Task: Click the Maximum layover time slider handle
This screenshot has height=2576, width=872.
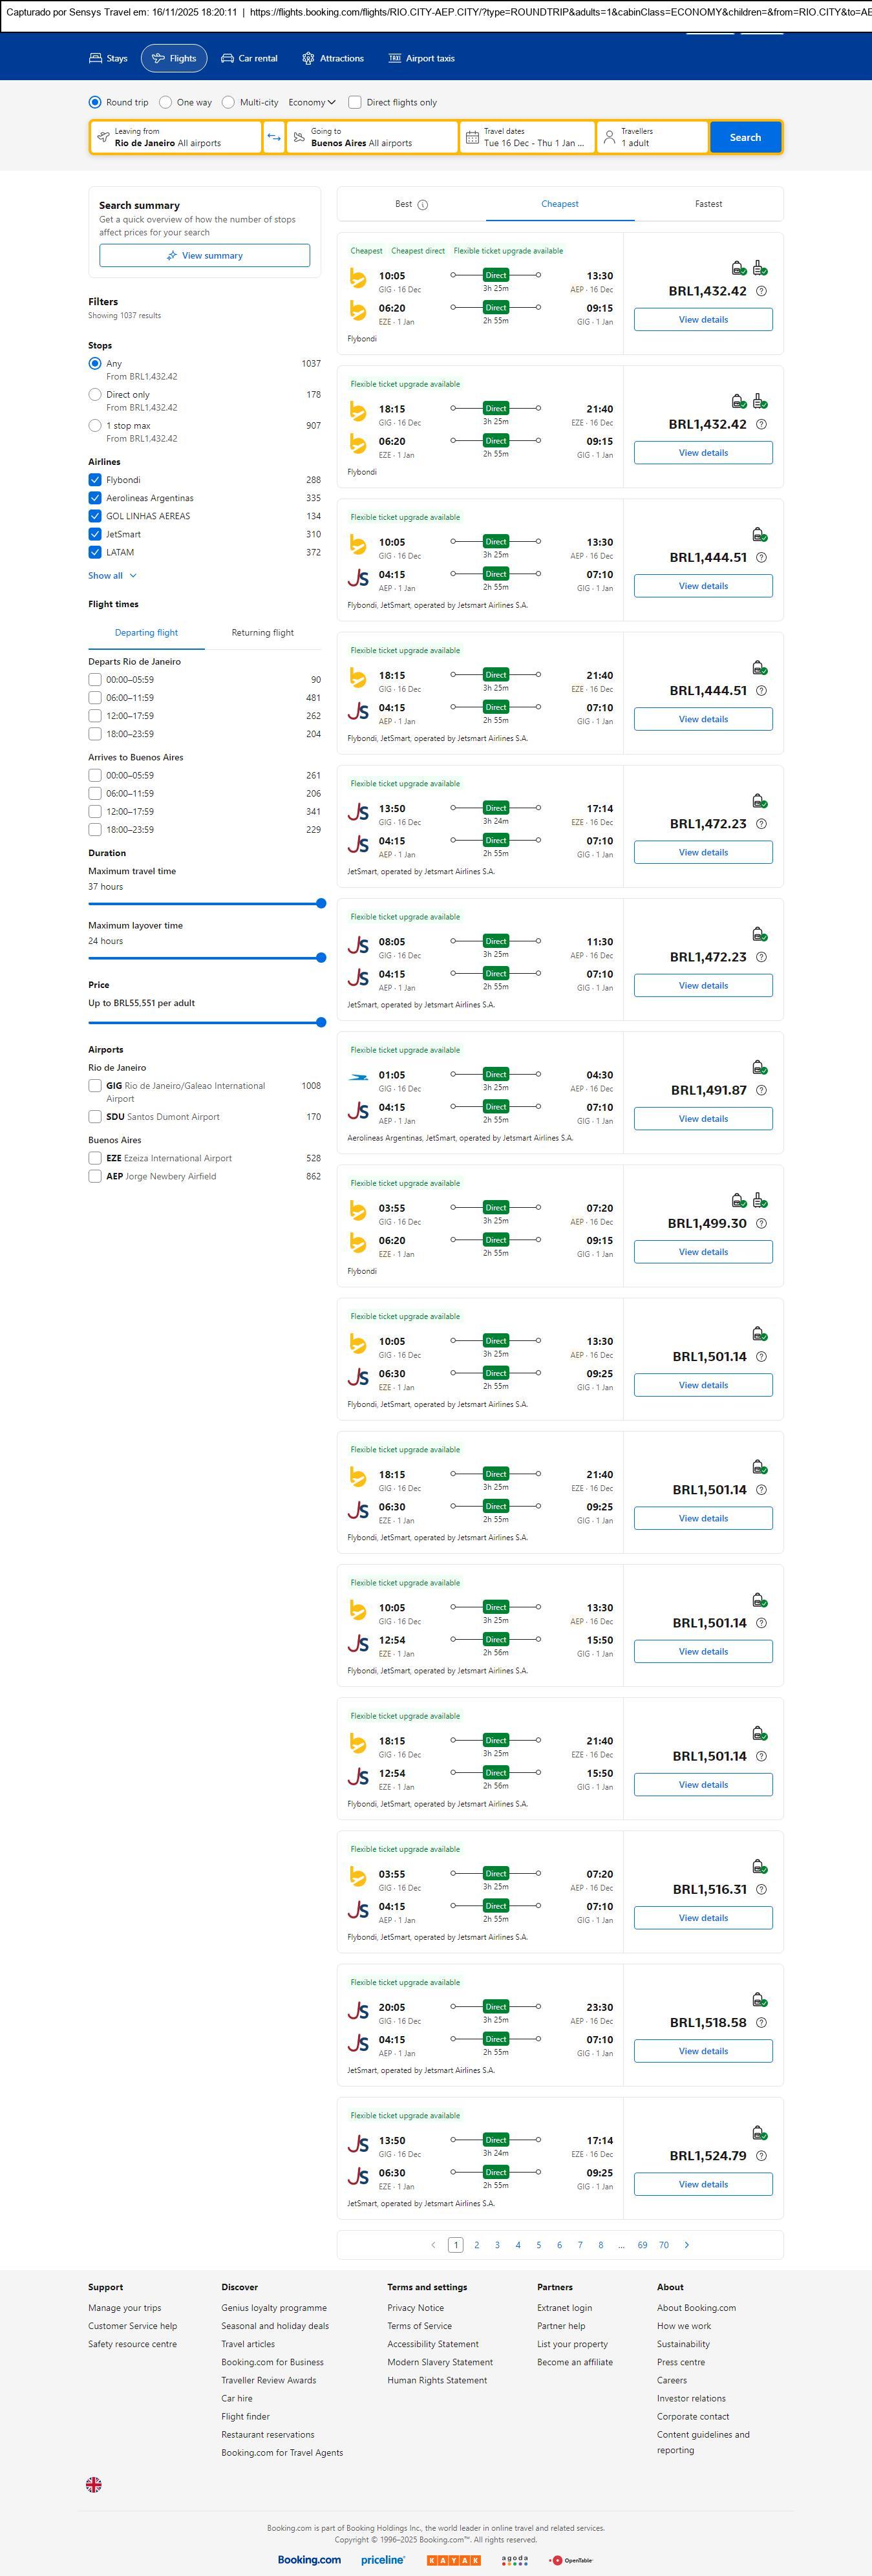Action: [321, 958]
